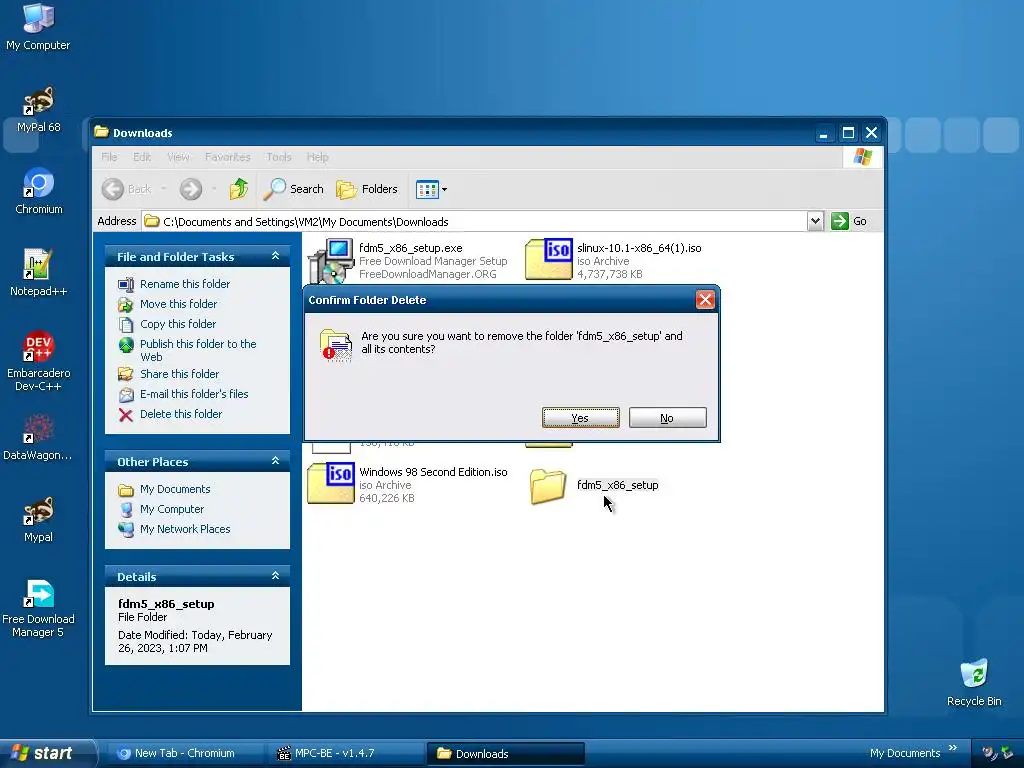Image resolution: width=1024 pixels, height=768 pixels.
Task: Collapse the Details panel
Action: coord(275,576)
